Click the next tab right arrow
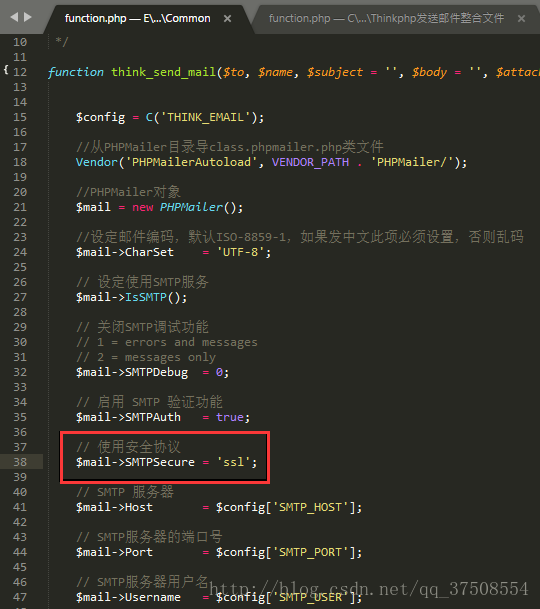The height and width of the screenshot is (609, 540). [28, 17]
